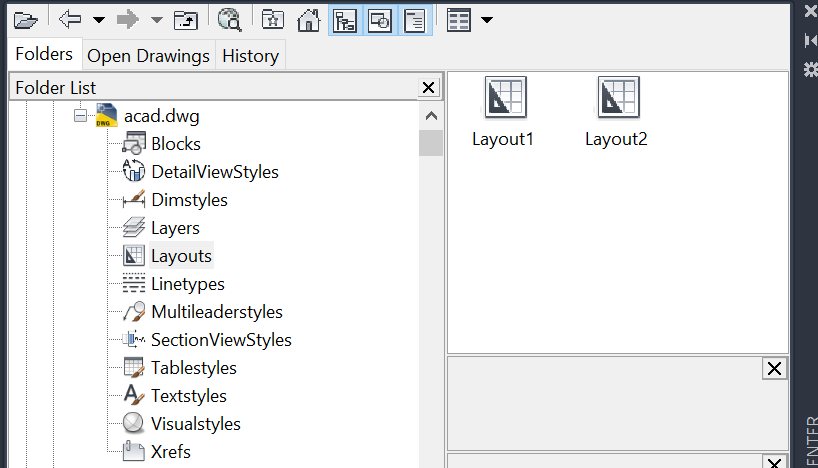Toggle palette auto-hide button
Image resolution: width=818 pixels, height=468 pixels.
click(x=810, y=40)
